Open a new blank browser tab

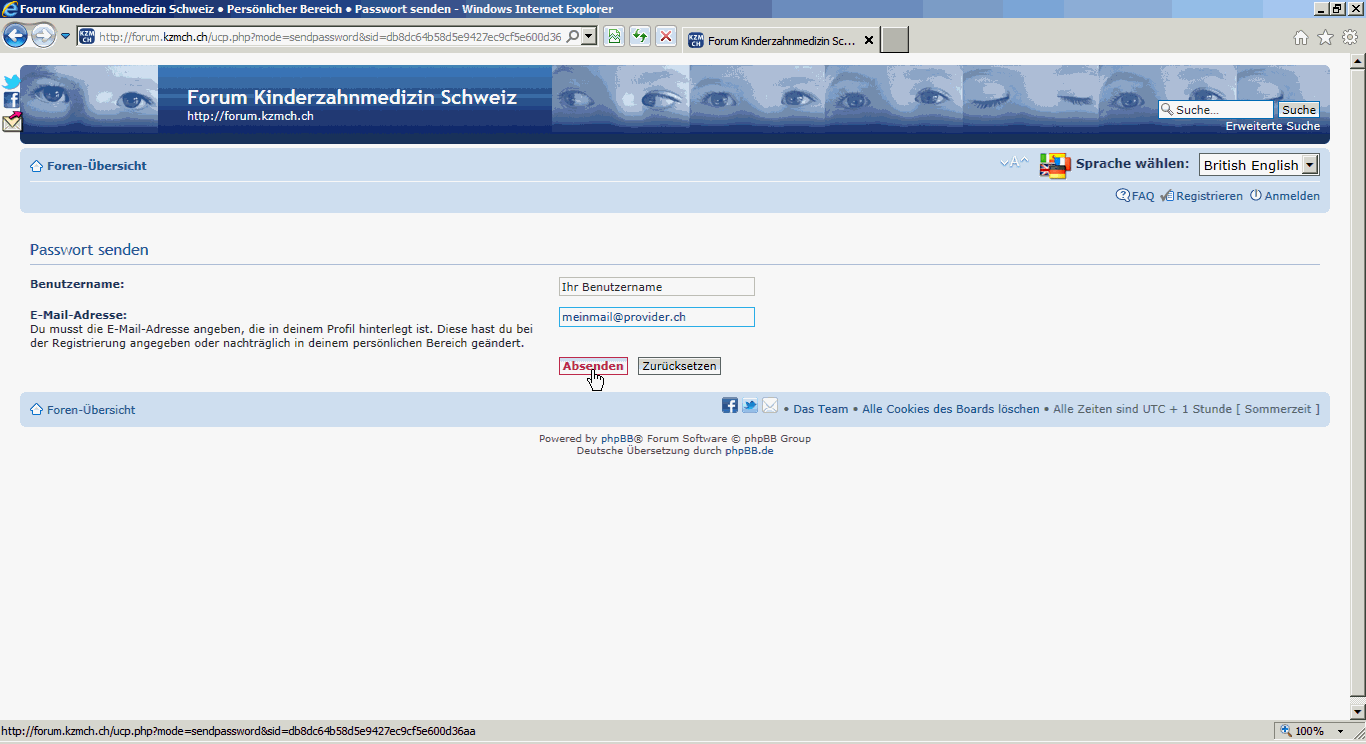(x=895, y=40)
